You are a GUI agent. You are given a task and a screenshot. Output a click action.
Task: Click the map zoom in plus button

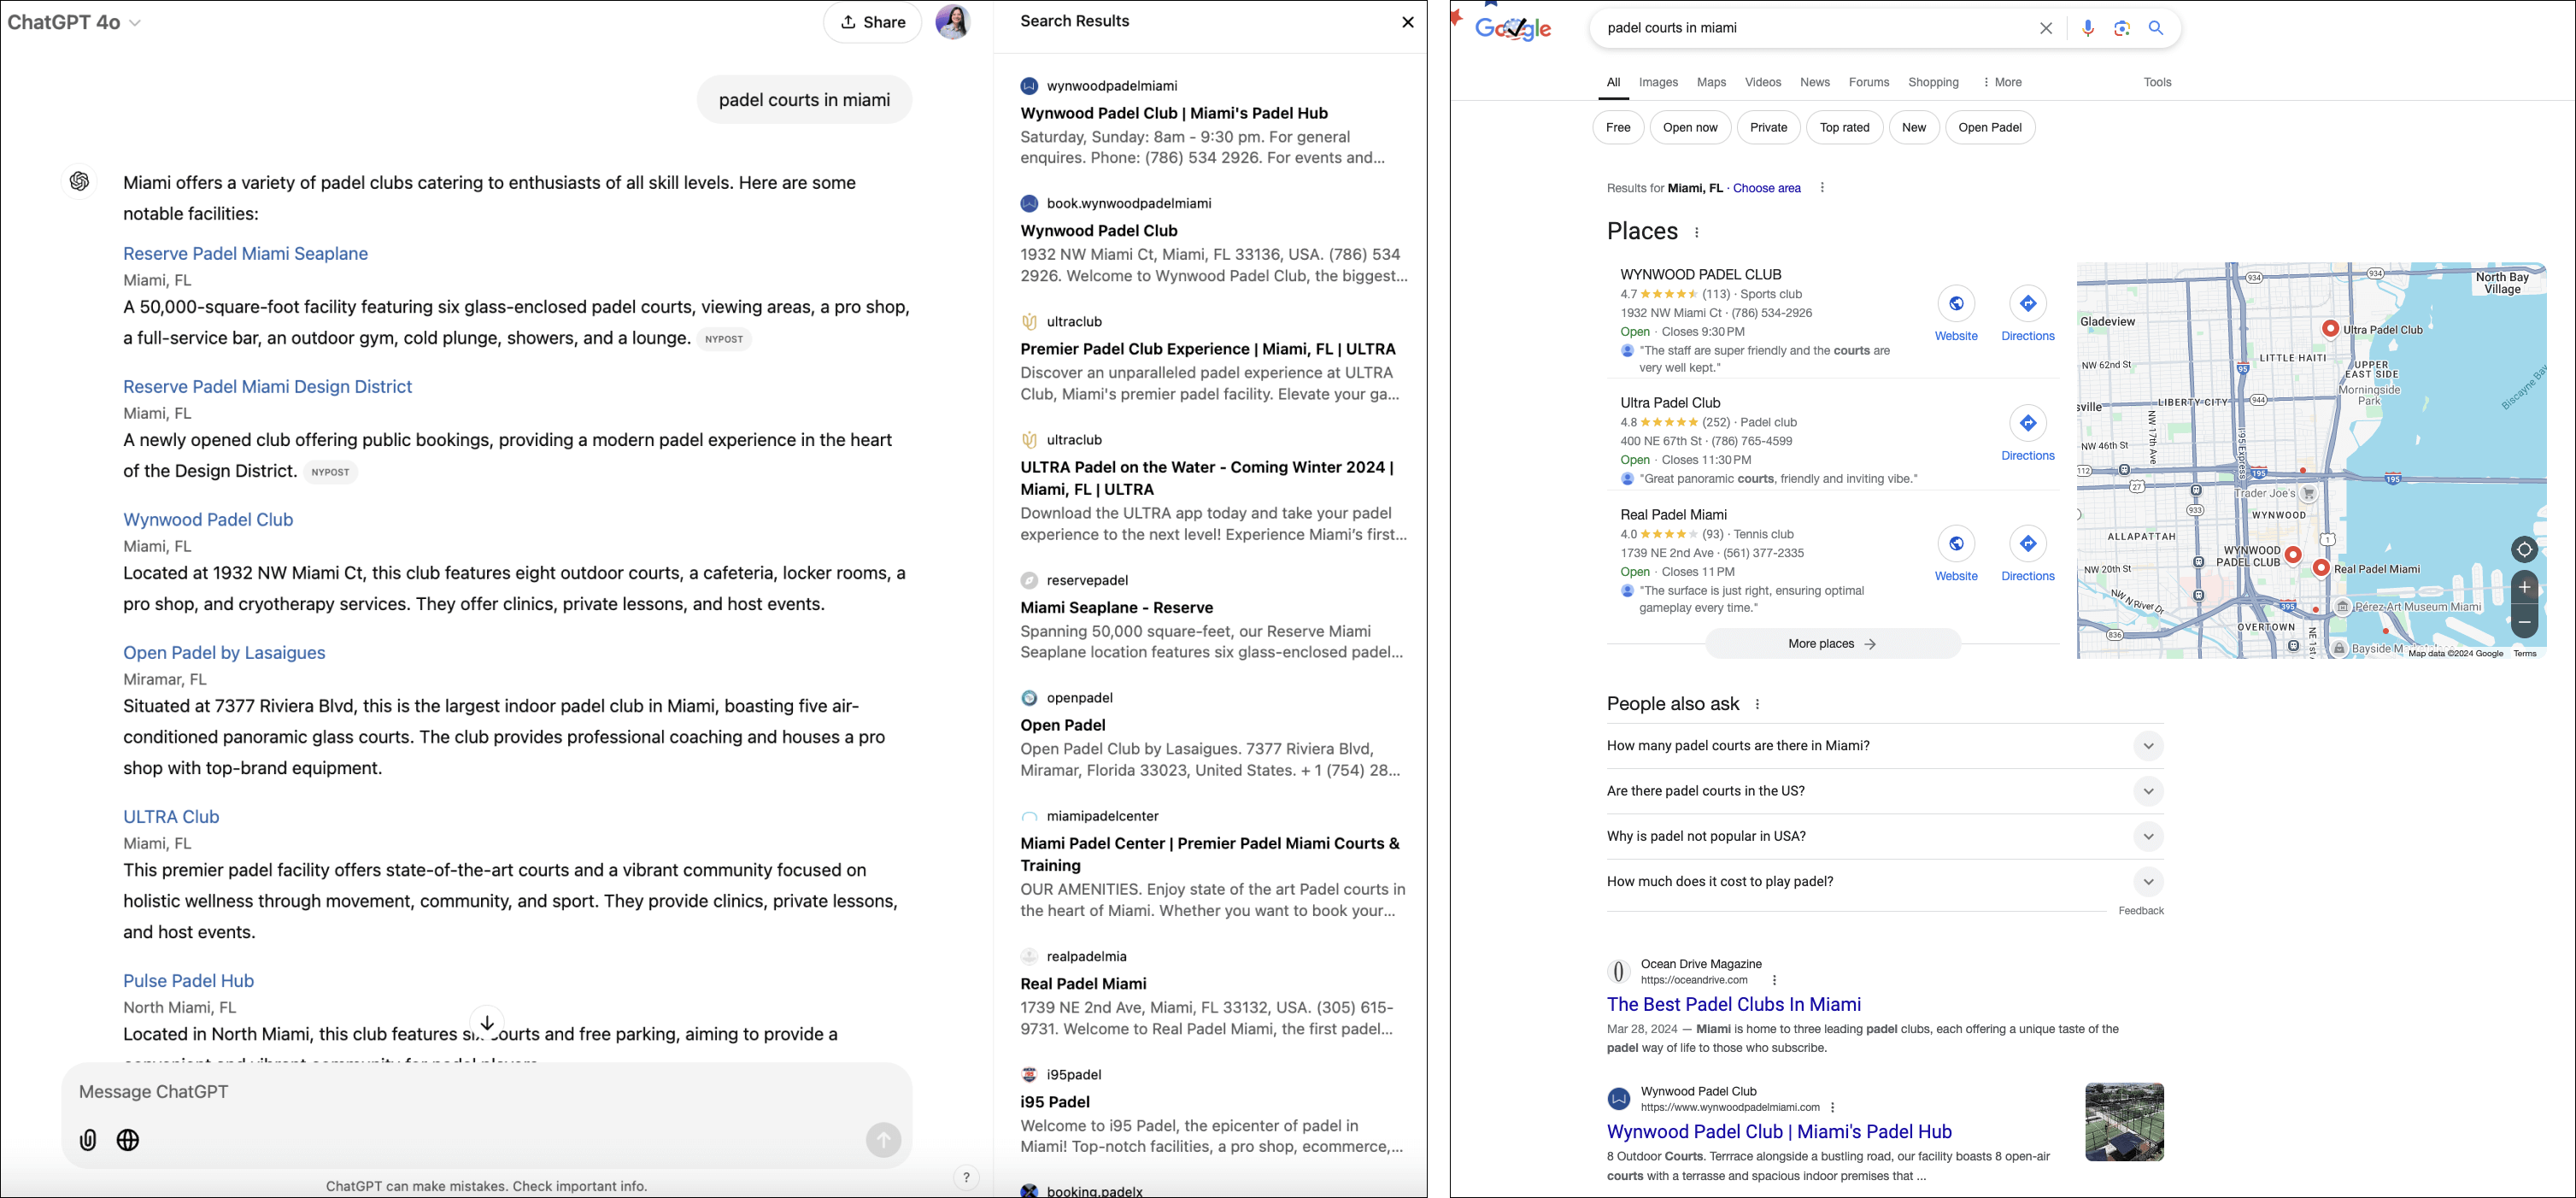pyautogui.click(x=2525, y=587)
